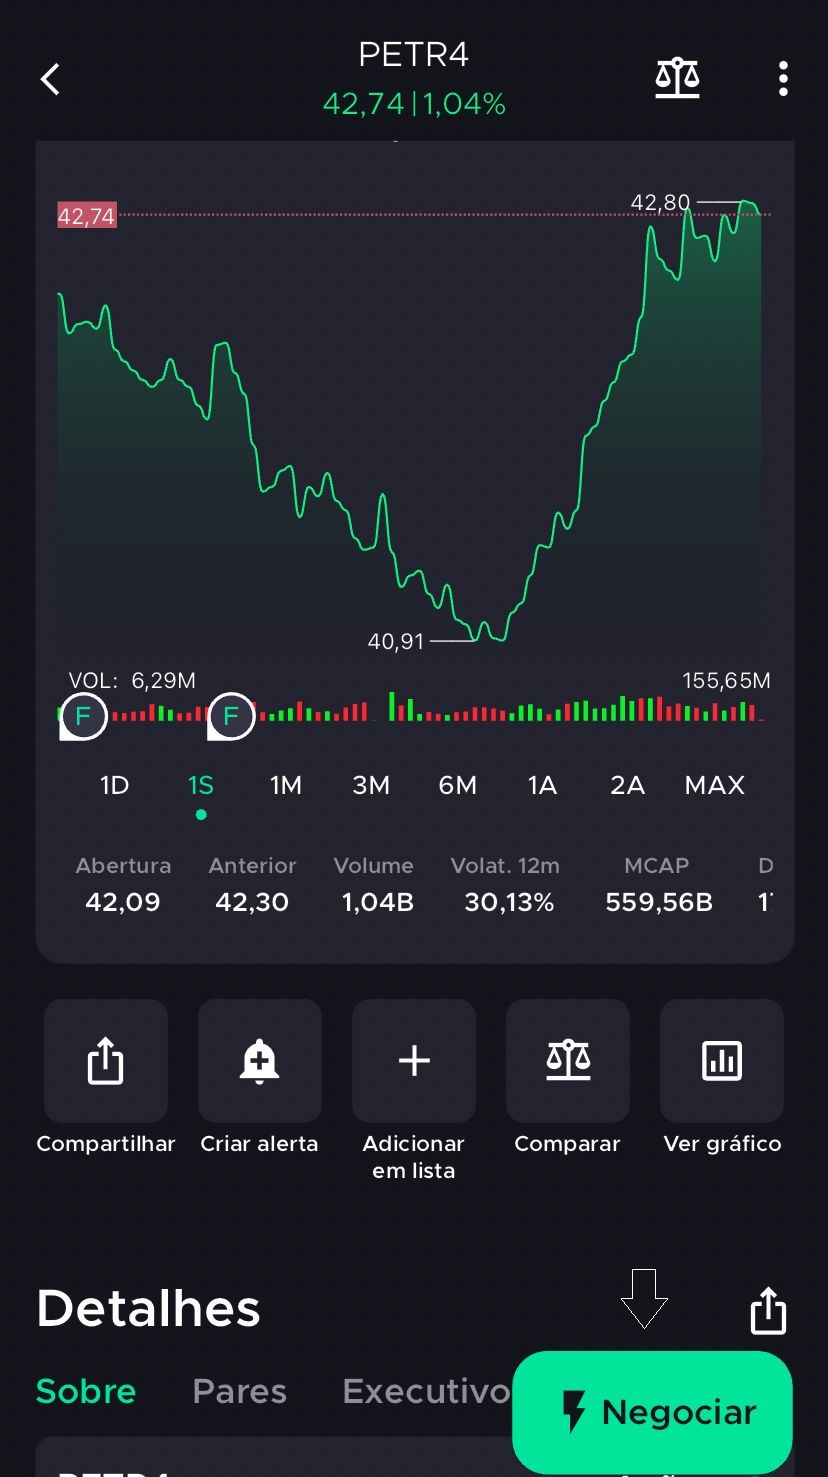Tap the back arrow at top left
828x1477 pixels.
(49, 77)
